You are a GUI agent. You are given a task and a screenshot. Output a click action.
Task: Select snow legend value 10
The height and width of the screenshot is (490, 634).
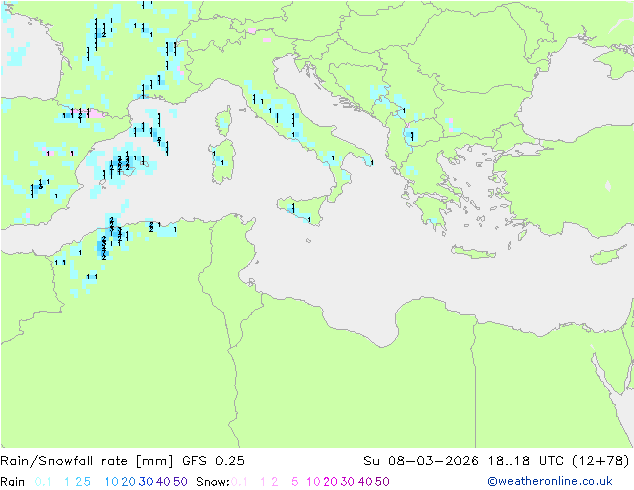point(313,482)
